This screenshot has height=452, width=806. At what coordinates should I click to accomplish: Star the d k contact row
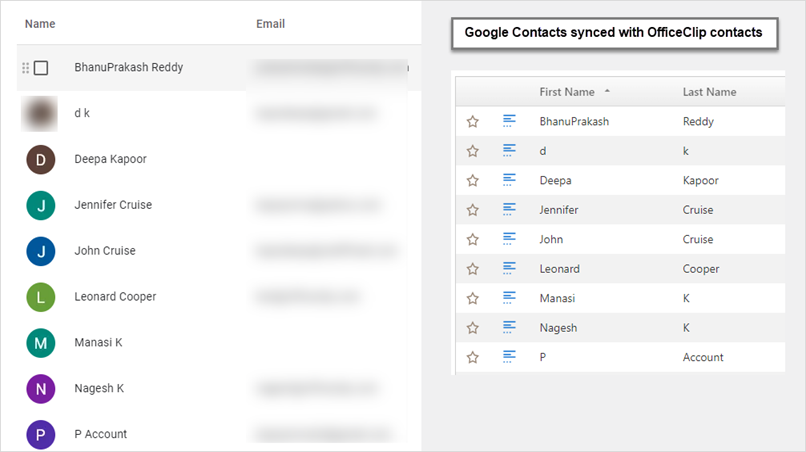tap(472, 151)
